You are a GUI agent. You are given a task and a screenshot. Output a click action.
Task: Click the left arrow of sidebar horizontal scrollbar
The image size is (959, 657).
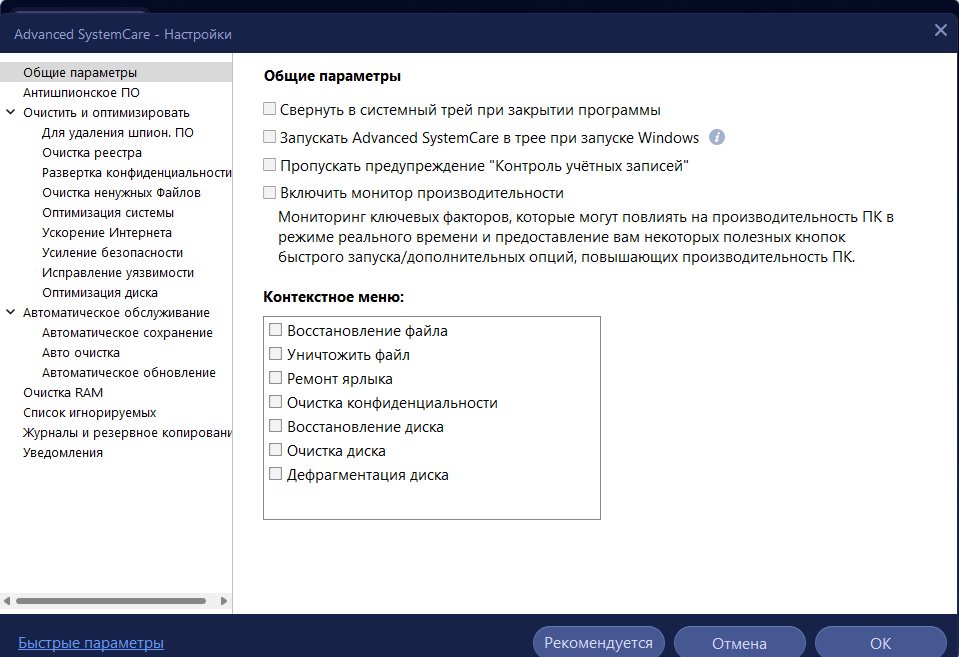7,601
